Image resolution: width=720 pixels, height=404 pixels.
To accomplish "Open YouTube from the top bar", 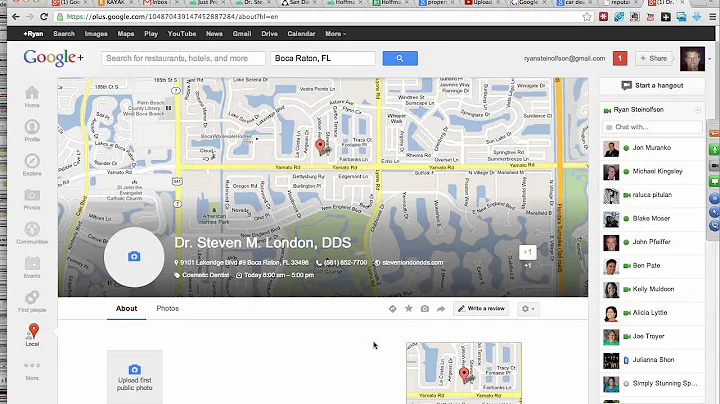I will click(182, 34).
